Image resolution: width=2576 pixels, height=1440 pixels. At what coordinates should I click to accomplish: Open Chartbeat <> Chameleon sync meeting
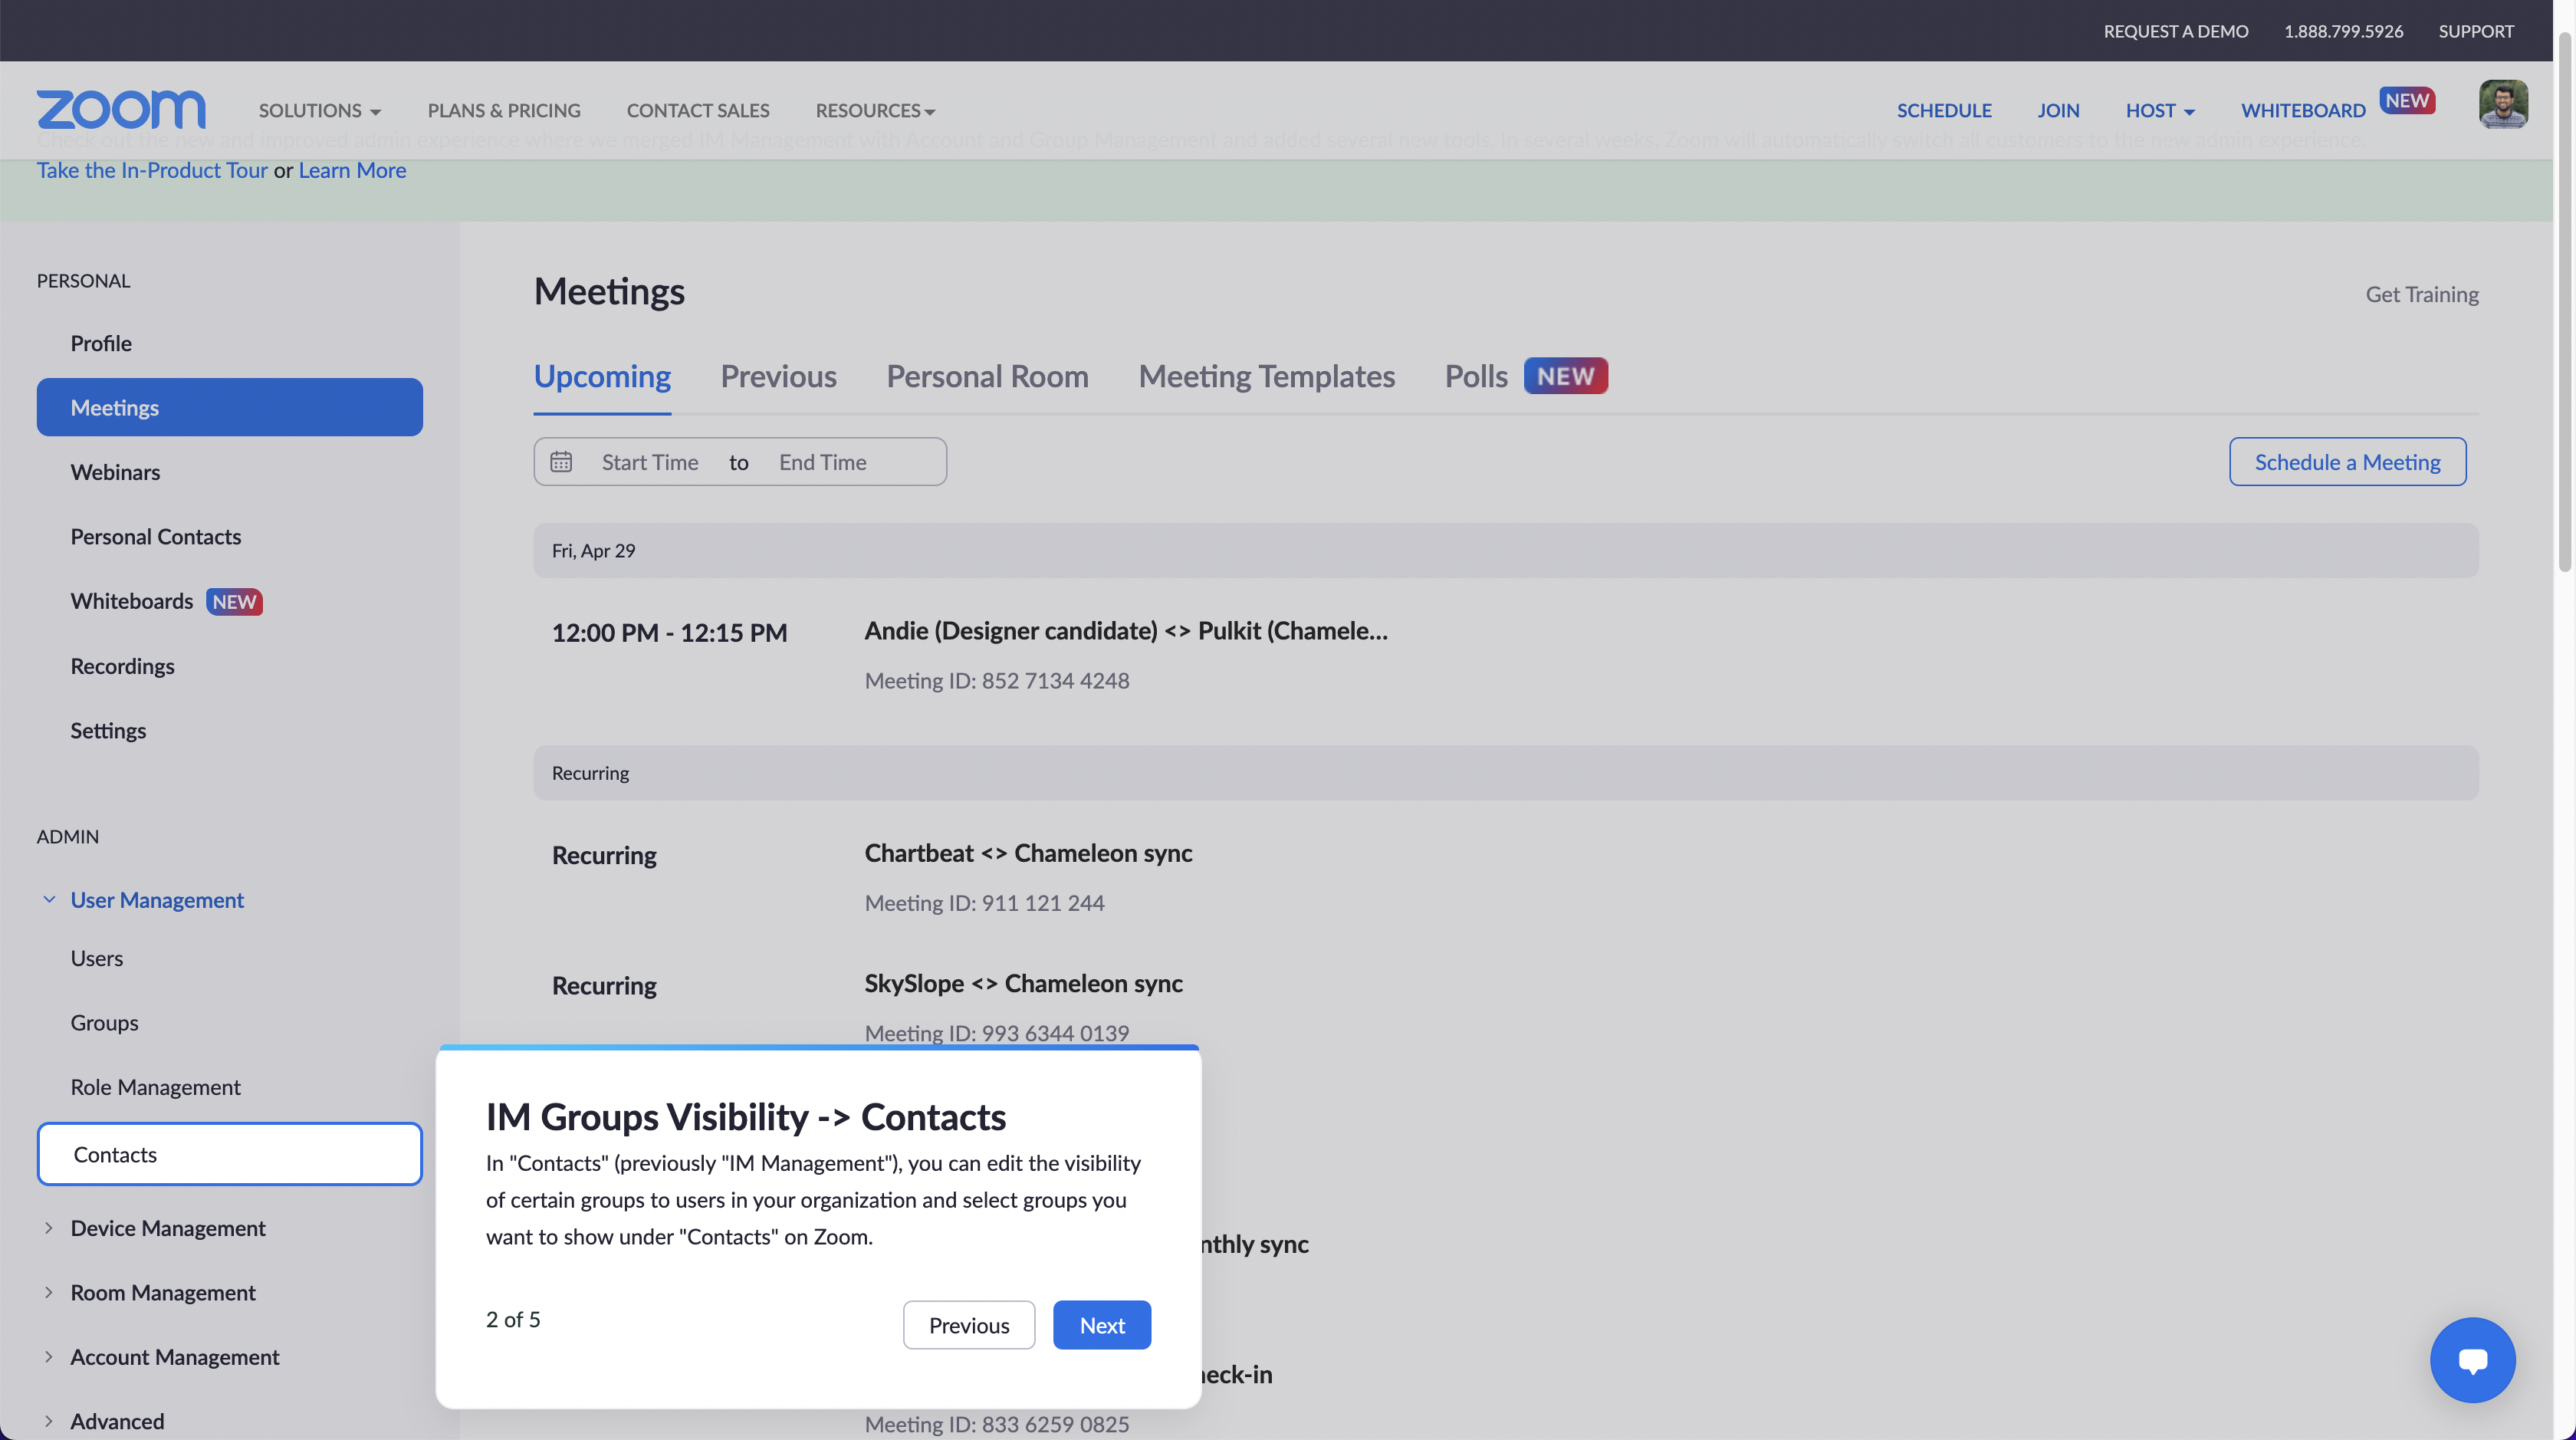tap(1027, 853)
